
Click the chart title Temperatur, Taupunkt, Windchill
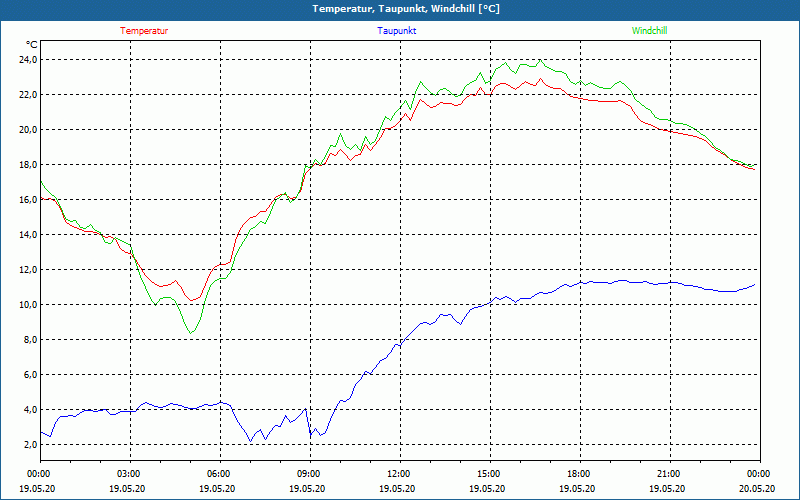coord(406,9)
